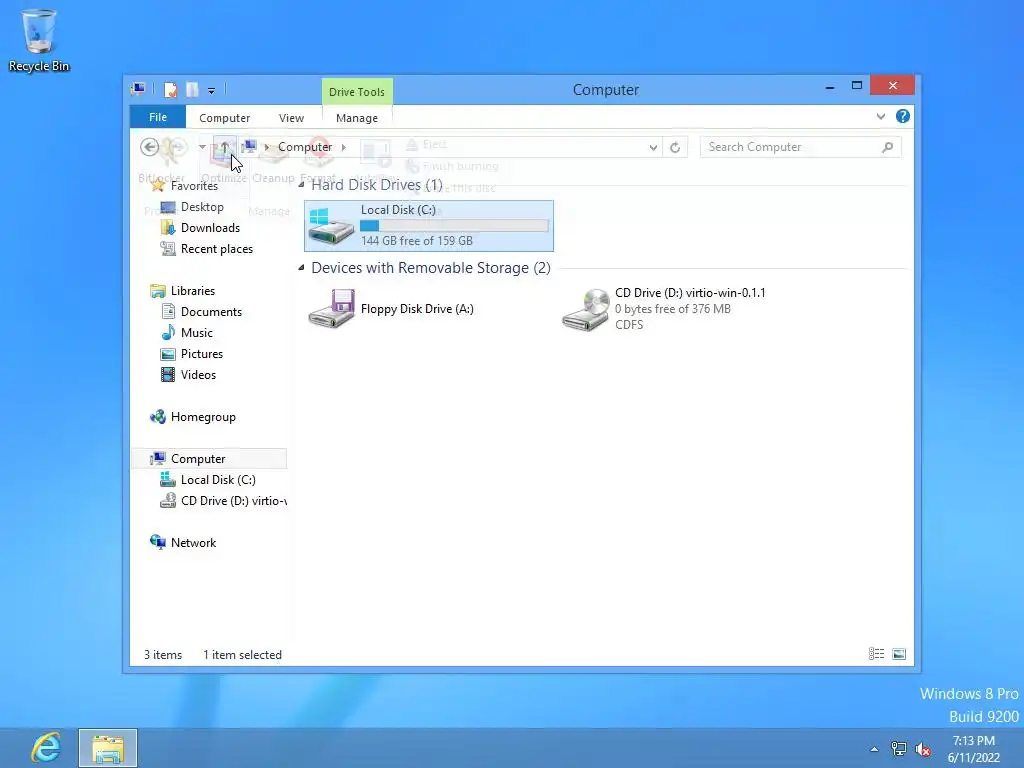Screen dimensions: 1024x768
Task: Open the File ribbon tab
Action: pos(157,117)
